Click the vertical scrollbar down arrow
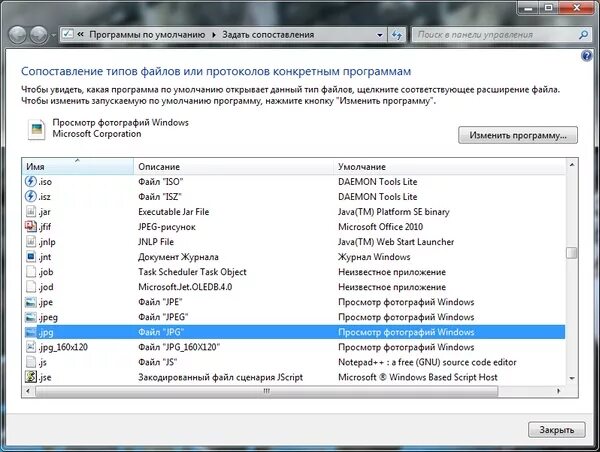This screenshot has width=600, height=452. click(572, 379)
